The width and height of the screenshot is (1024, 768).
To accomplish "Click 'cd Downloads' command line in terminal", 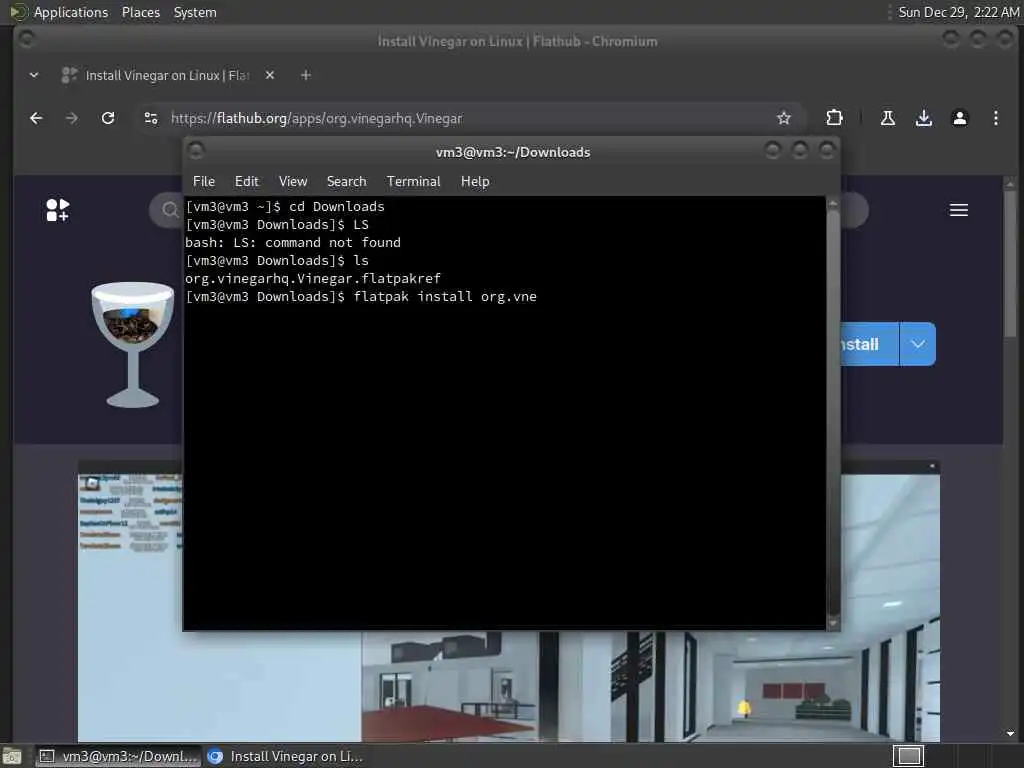I will pyautogui.click(x=285, y=206).
